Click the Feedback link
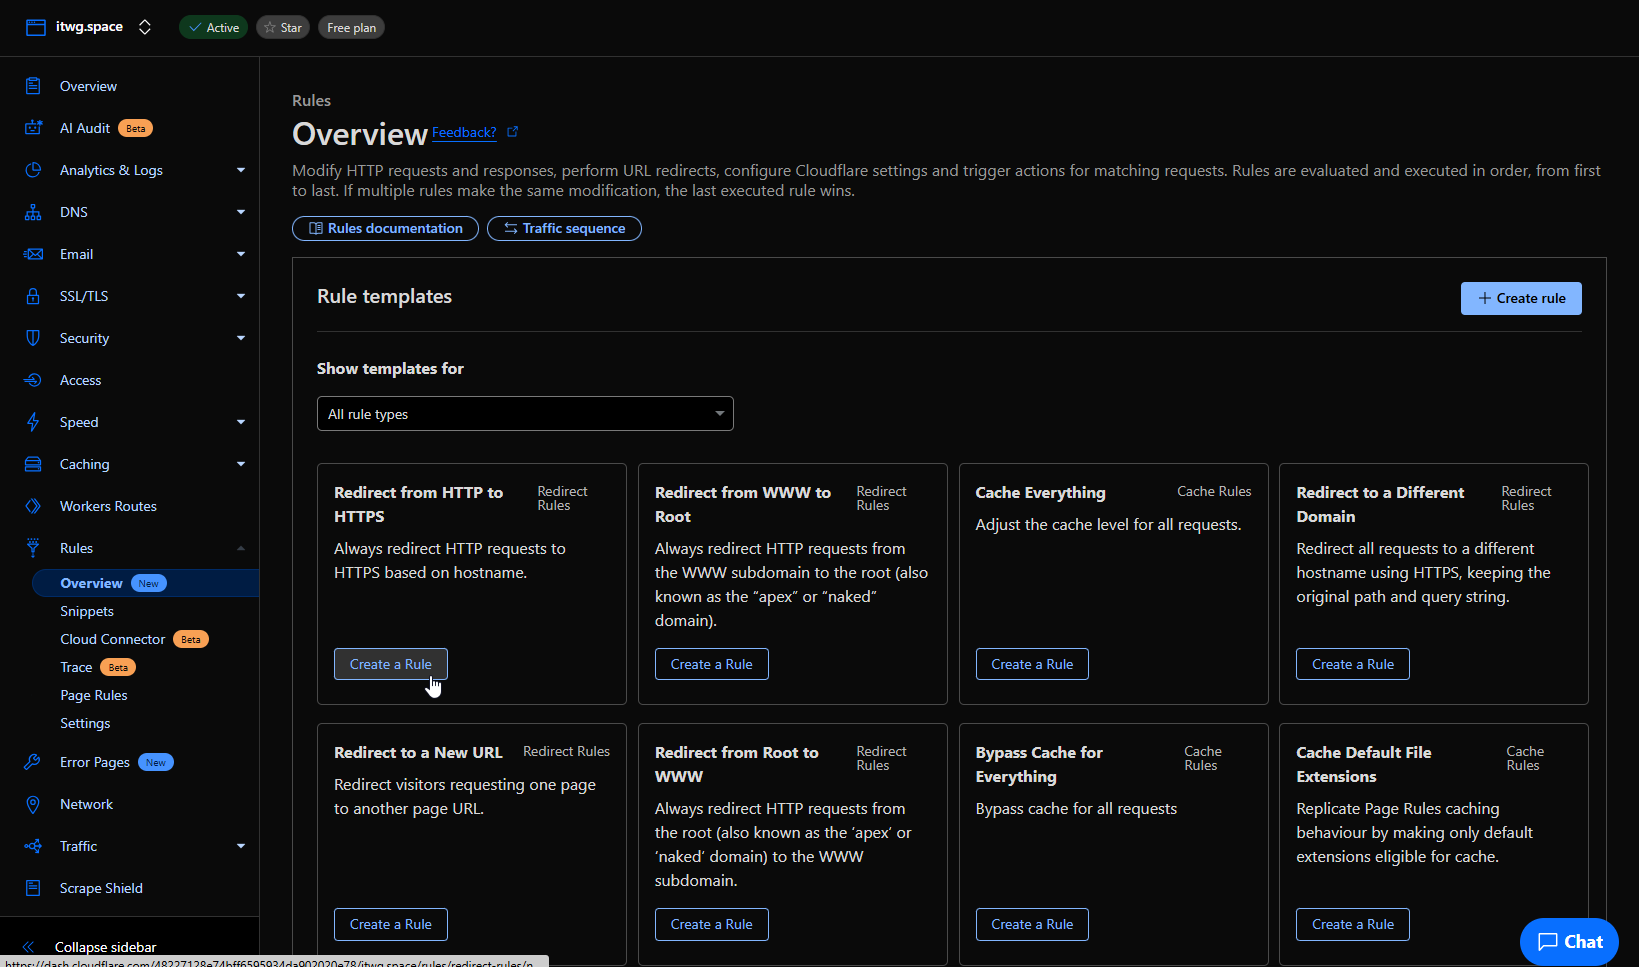The height and width of the screenshot is (967, 1639). pos(464,132)
